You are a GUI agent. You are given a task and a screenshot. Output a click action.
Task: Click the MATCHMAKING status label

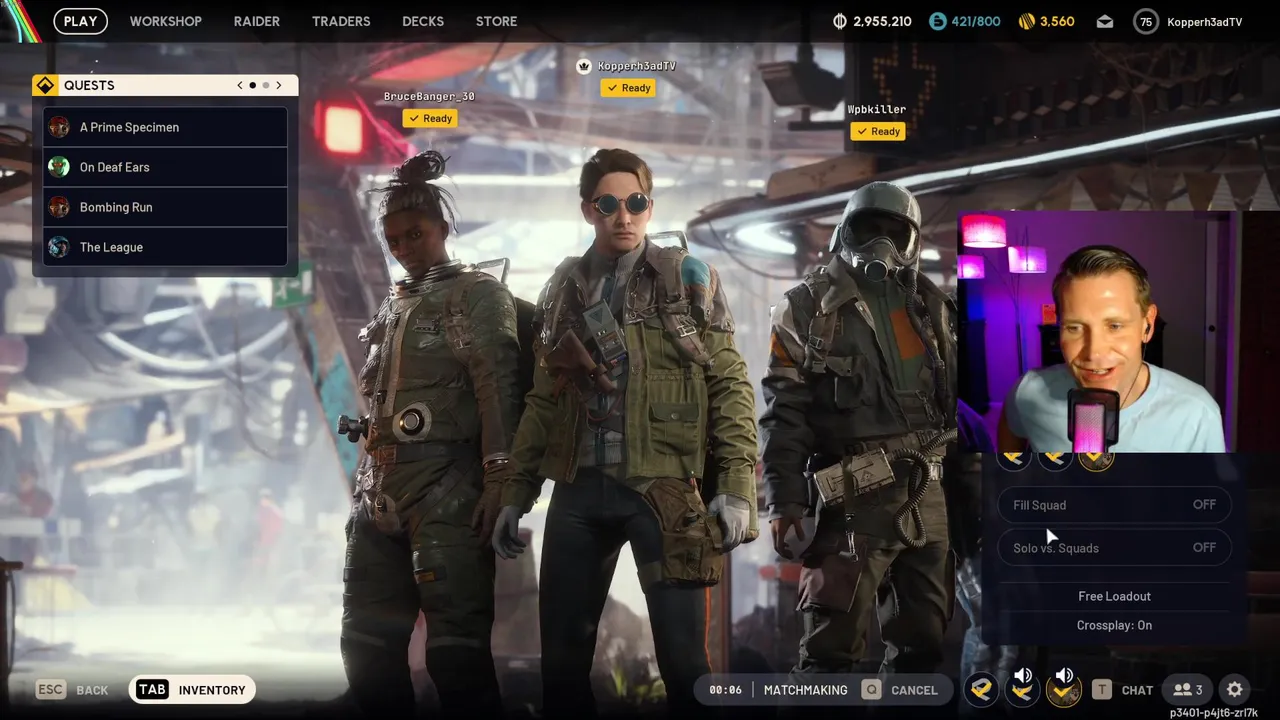(x=805, y=690)
